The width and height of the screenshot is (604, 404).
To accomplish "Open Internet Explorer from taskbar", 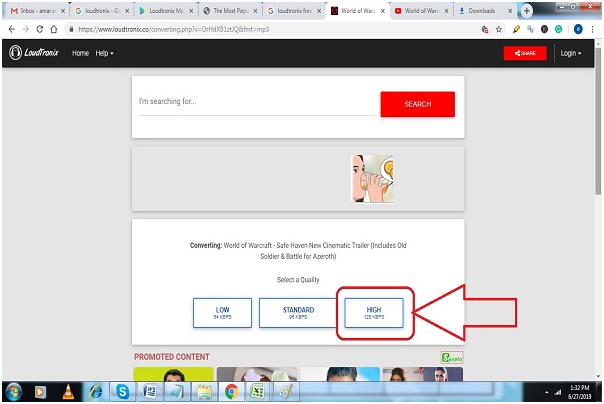I will pos(96,392).
